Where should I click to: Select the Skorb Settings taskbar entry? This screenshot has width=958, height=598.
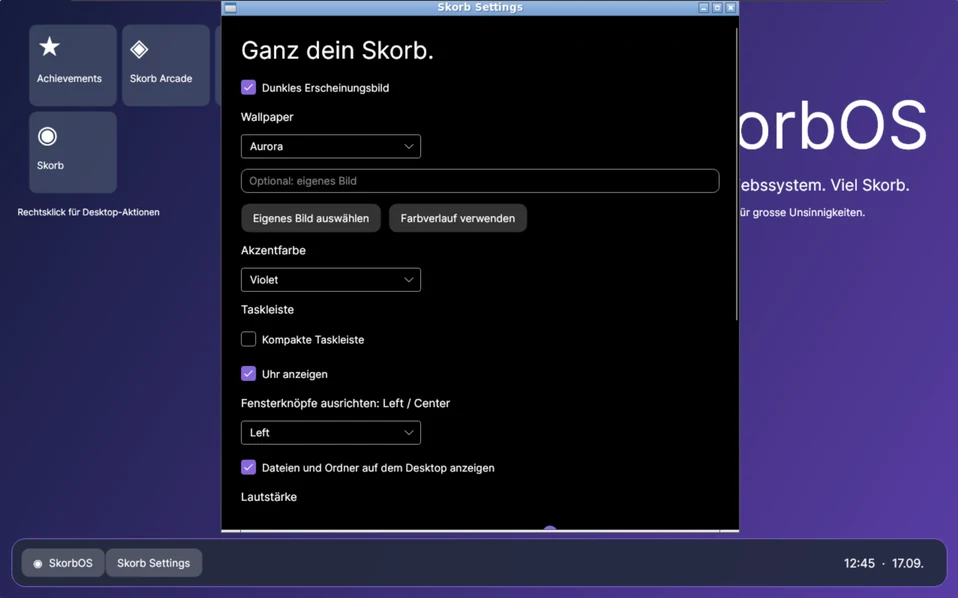pyautogui.click(x=153, y=563)
